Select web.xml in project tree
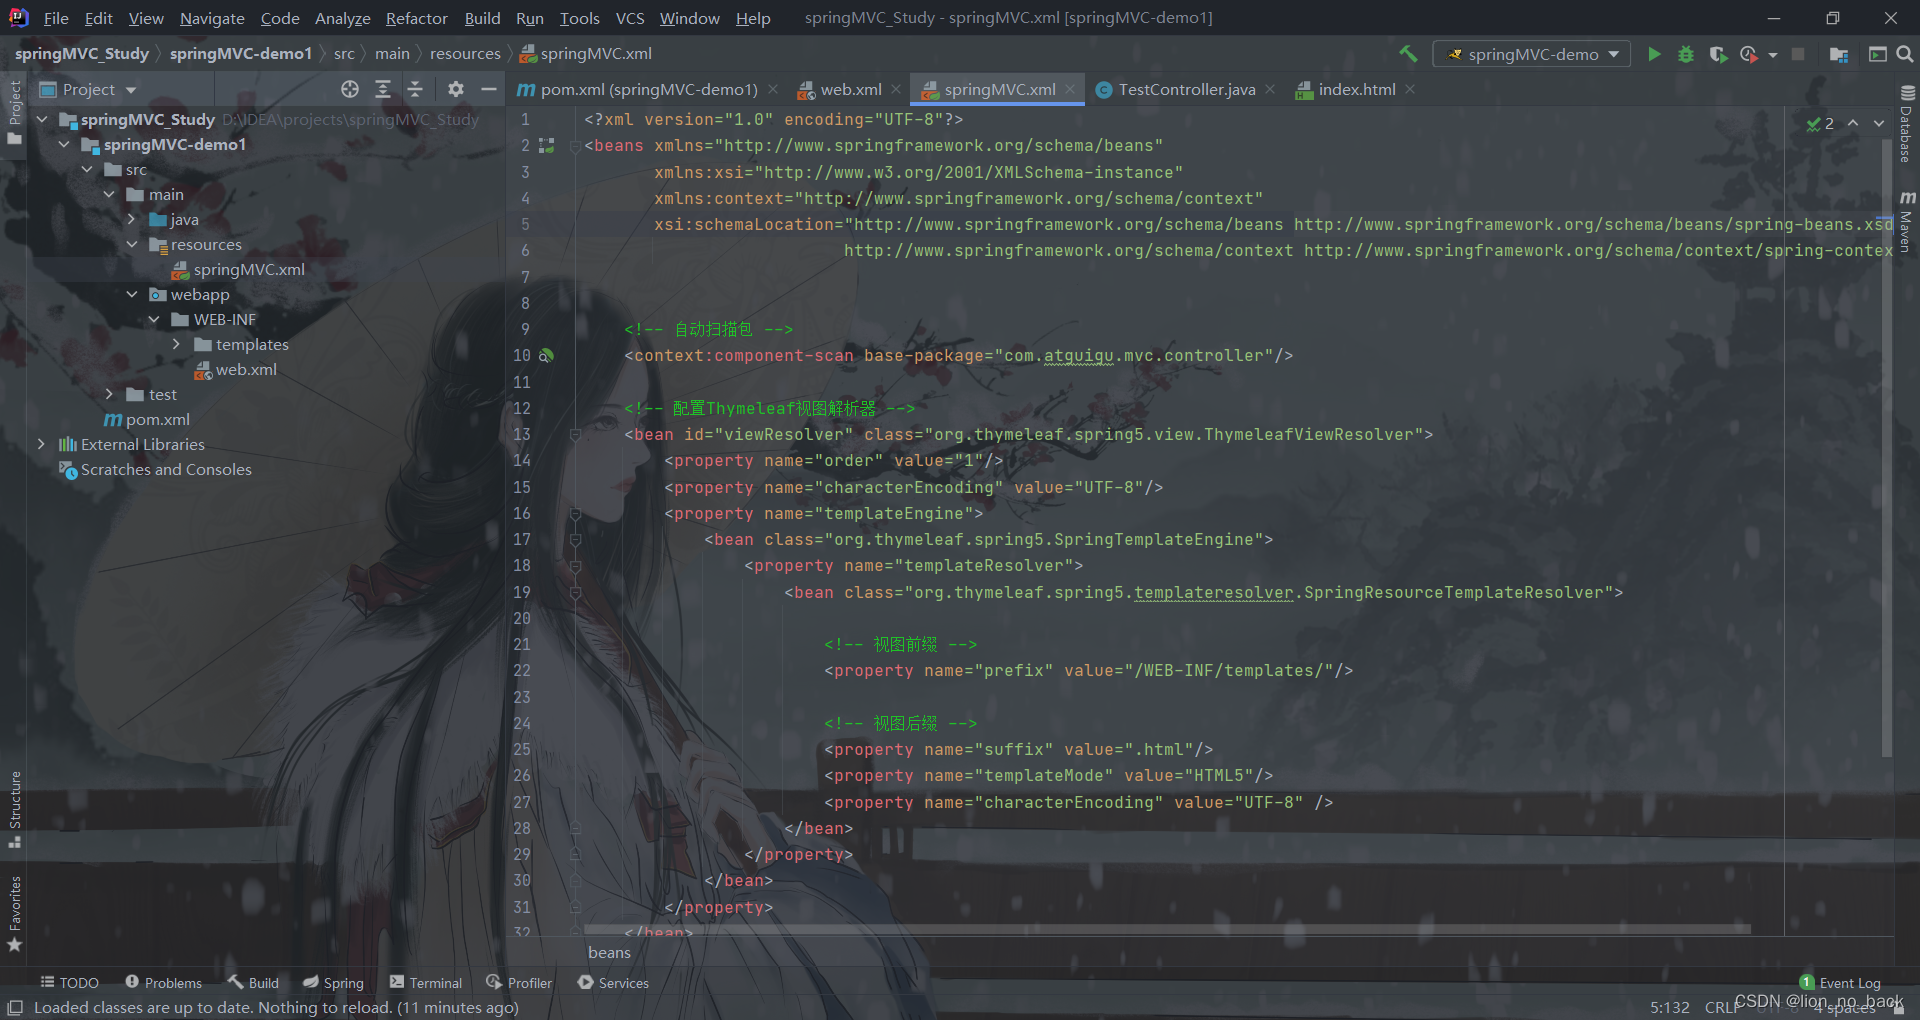 [246, 369]
